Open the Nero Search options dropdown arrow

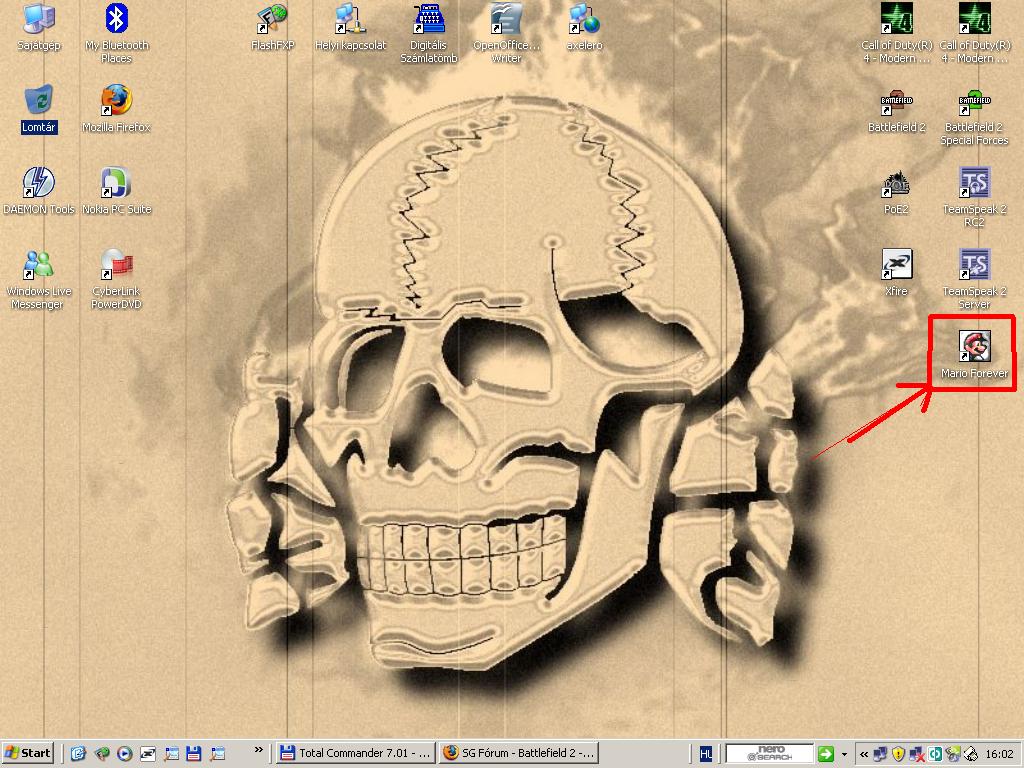point(845,754)
